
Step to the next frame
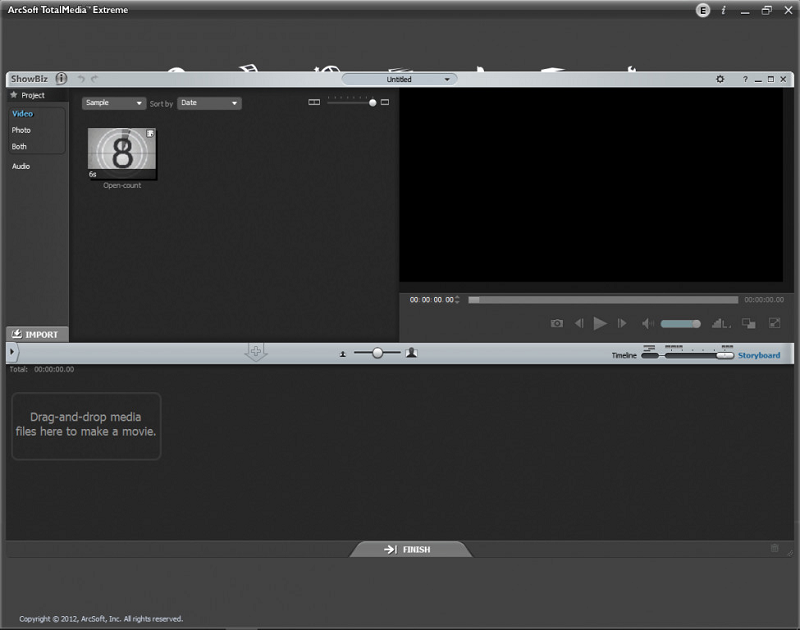click(x=622, y=323)
